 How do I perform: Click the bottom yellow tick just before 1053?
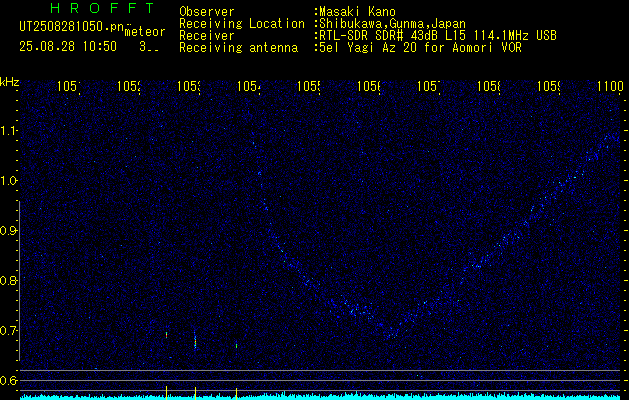pyautogui.click(x=195, y=392)
